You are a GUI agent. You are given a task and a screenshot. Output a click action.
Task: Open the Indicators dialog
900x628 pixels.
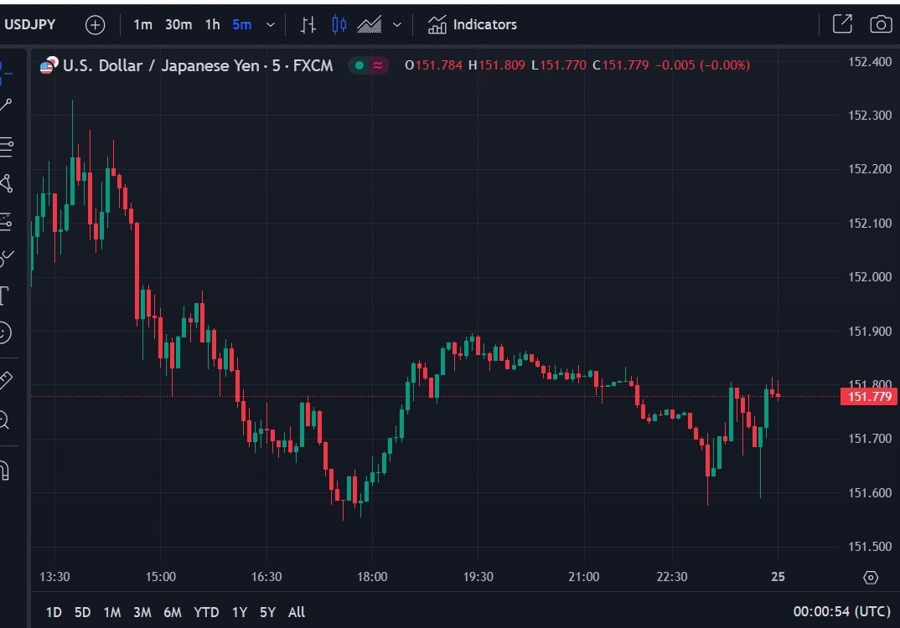click(472, 25)
